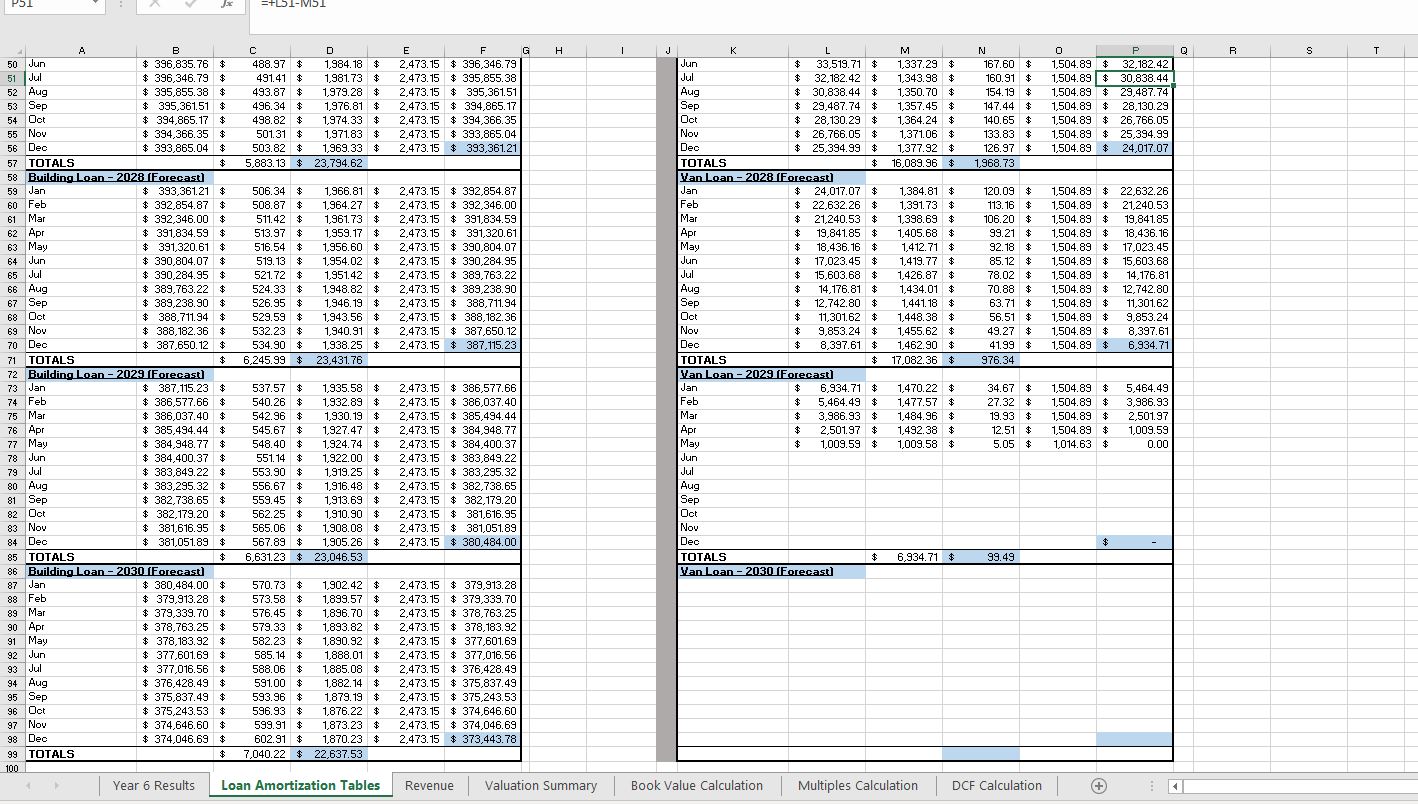Select the van loan balance cell 0.00
Viewport: 1418px width, 804px height.
pyautogui.click(x=1135, y=444)
